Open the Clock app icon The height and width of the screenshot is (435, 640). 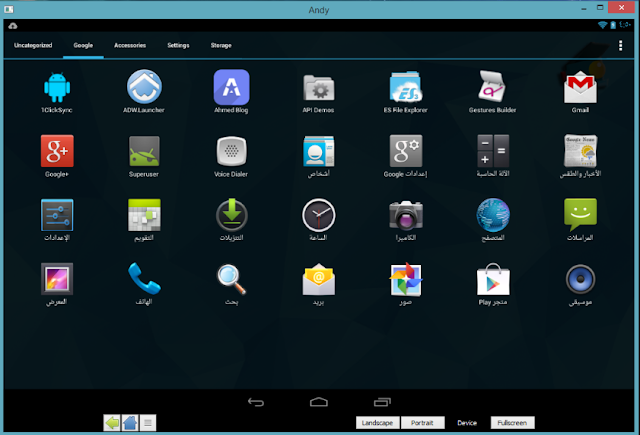(x=319, y=215)
